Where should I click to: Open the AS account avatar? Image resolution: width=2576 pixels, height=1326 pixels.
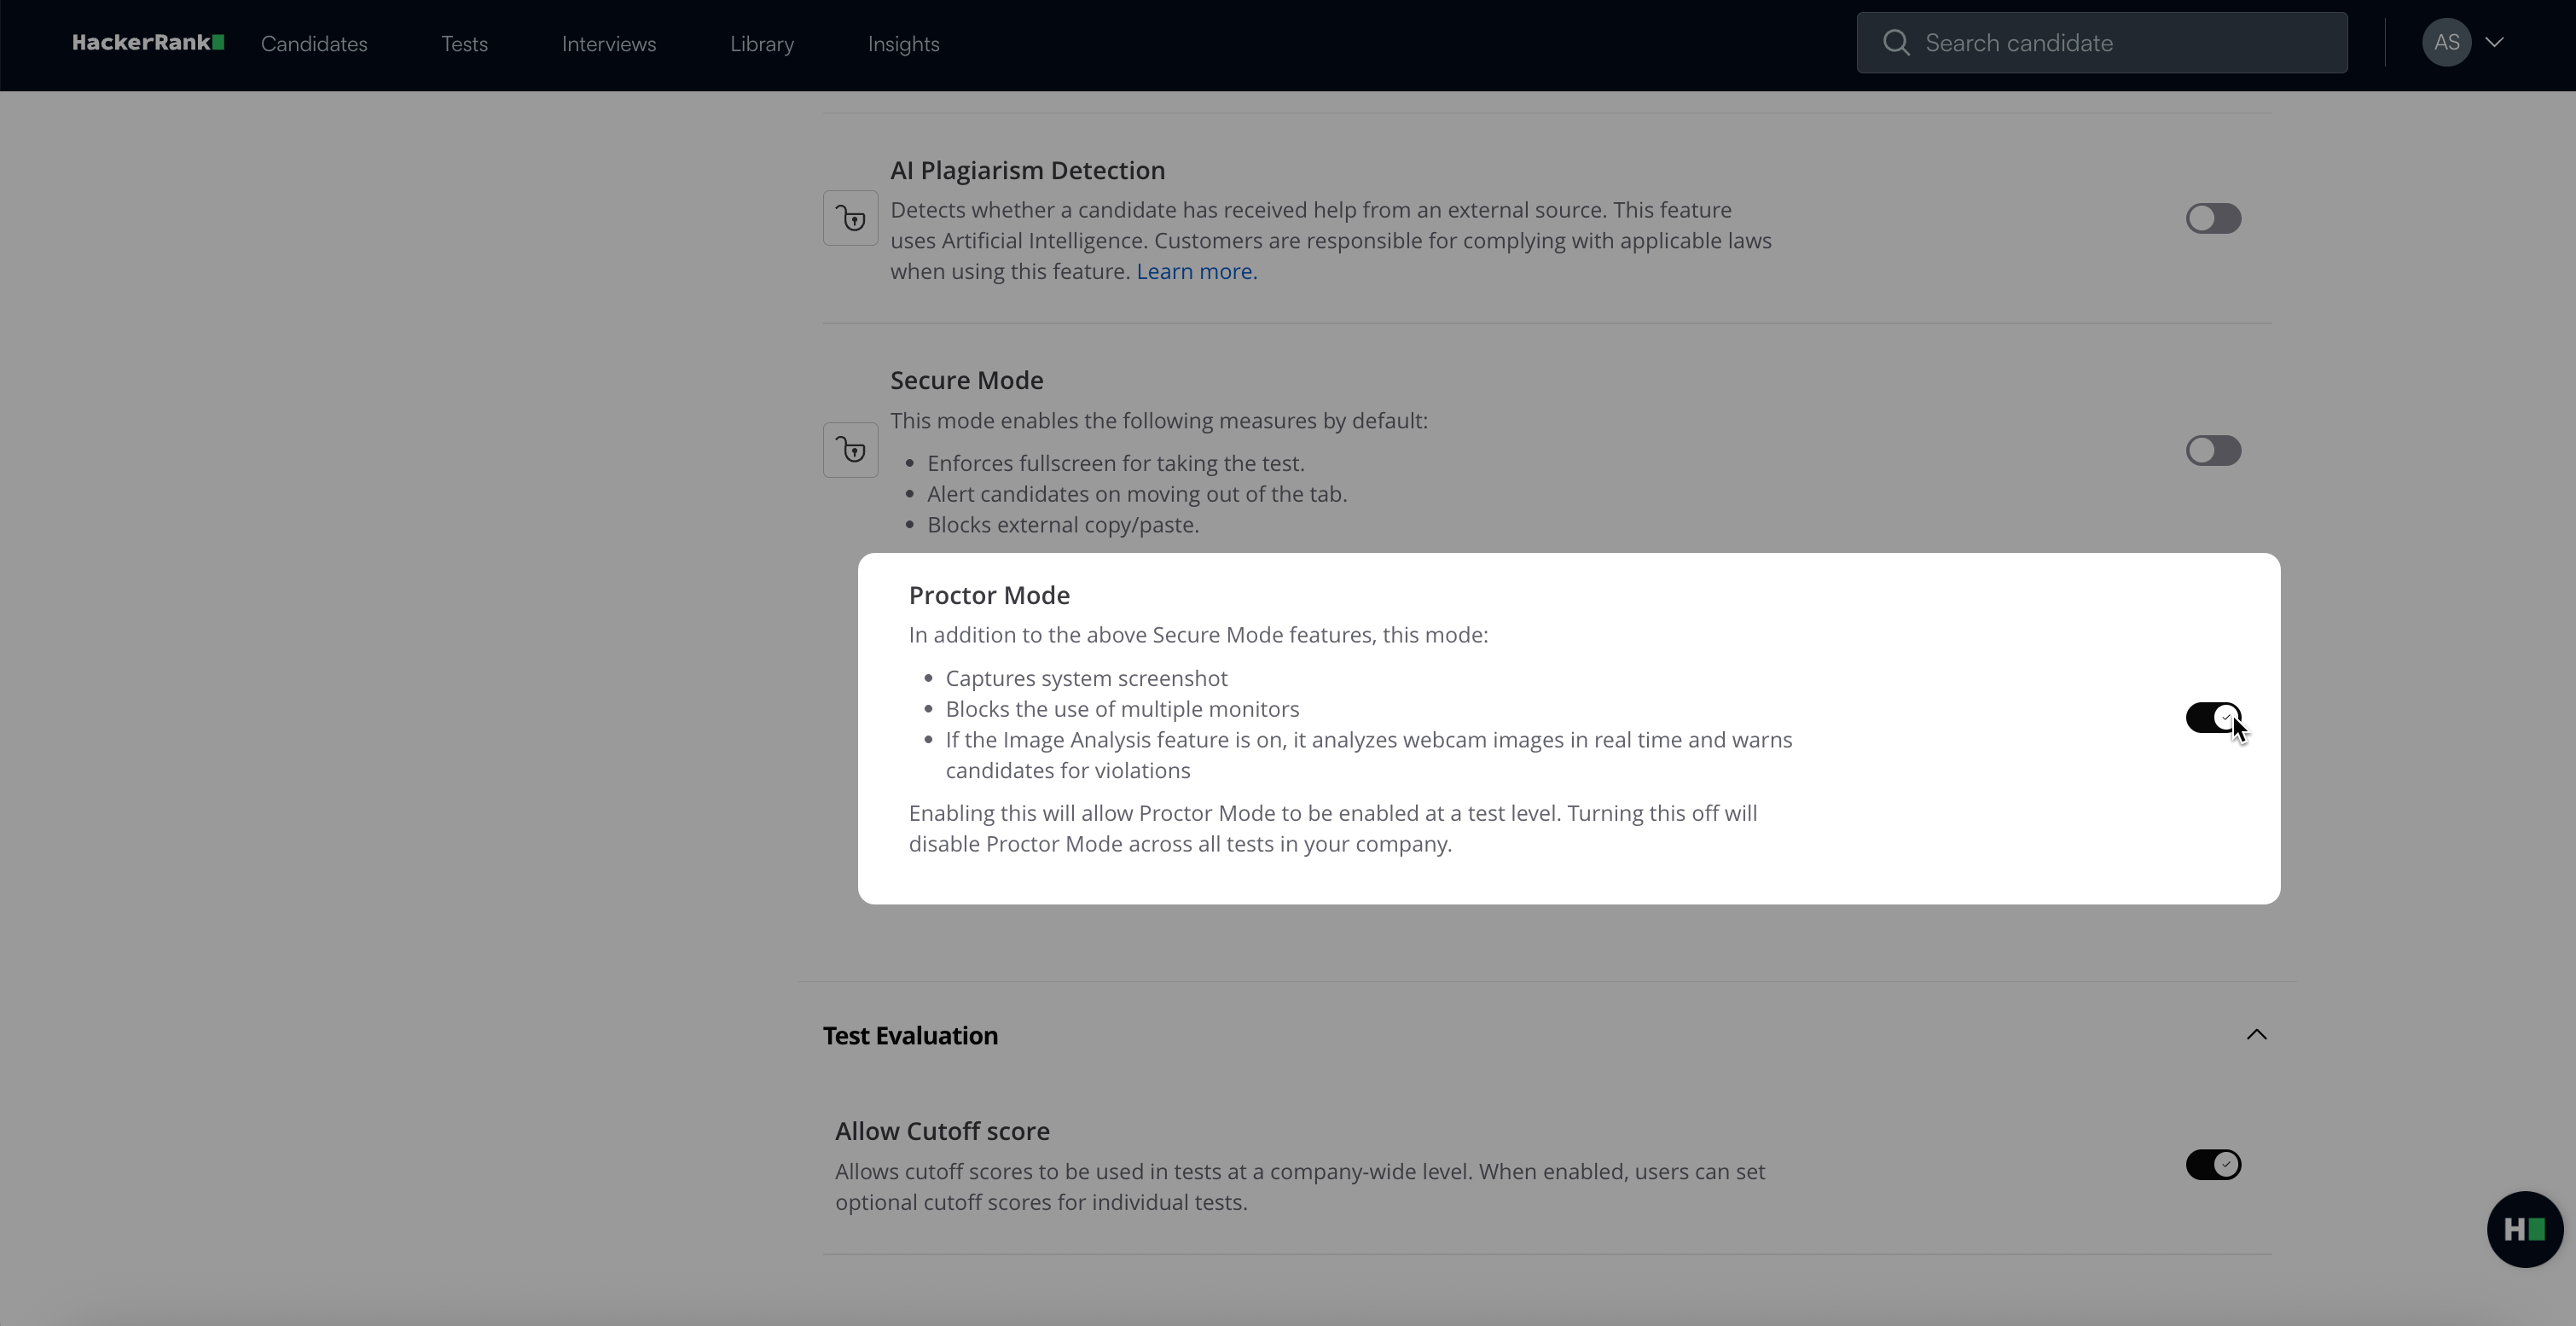pyautogui.click(x=2448, y=42)
